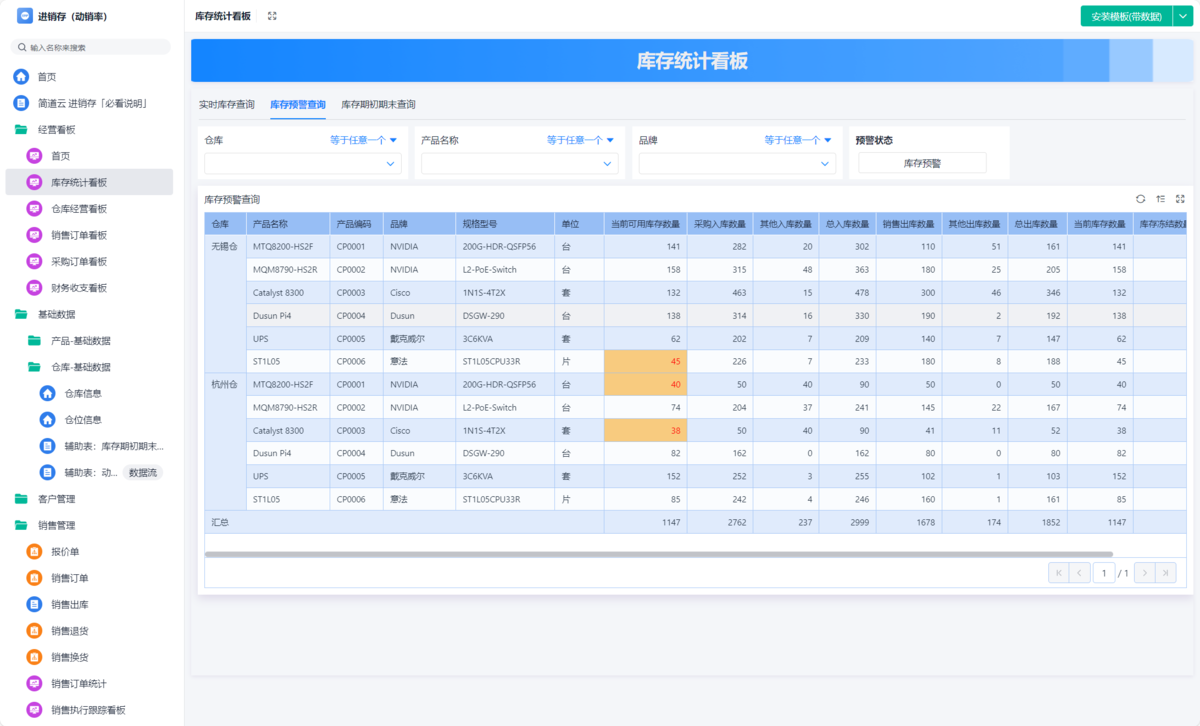Screen dimensions: 1200x726
Task: Open 仓库经营看板 in the sidebar
Action: coord(79,209)
